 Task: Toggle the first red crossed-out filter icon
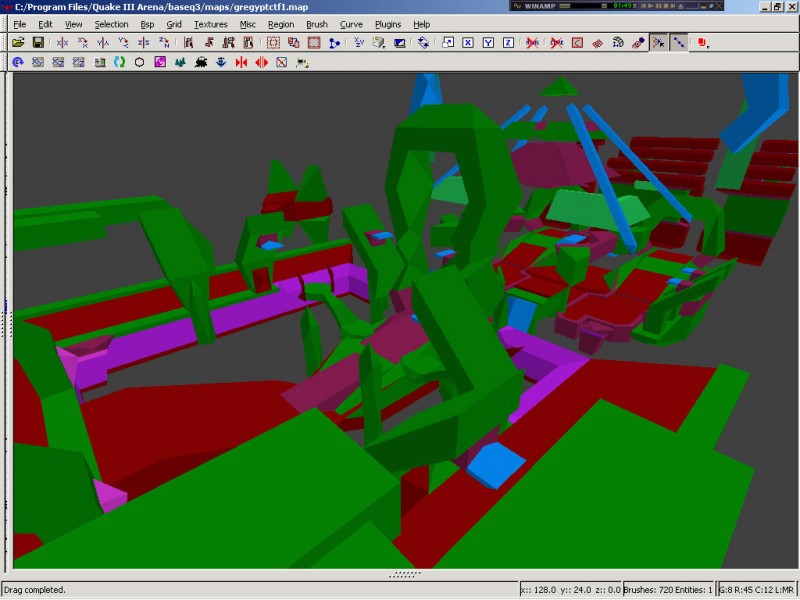coord(533,43)
